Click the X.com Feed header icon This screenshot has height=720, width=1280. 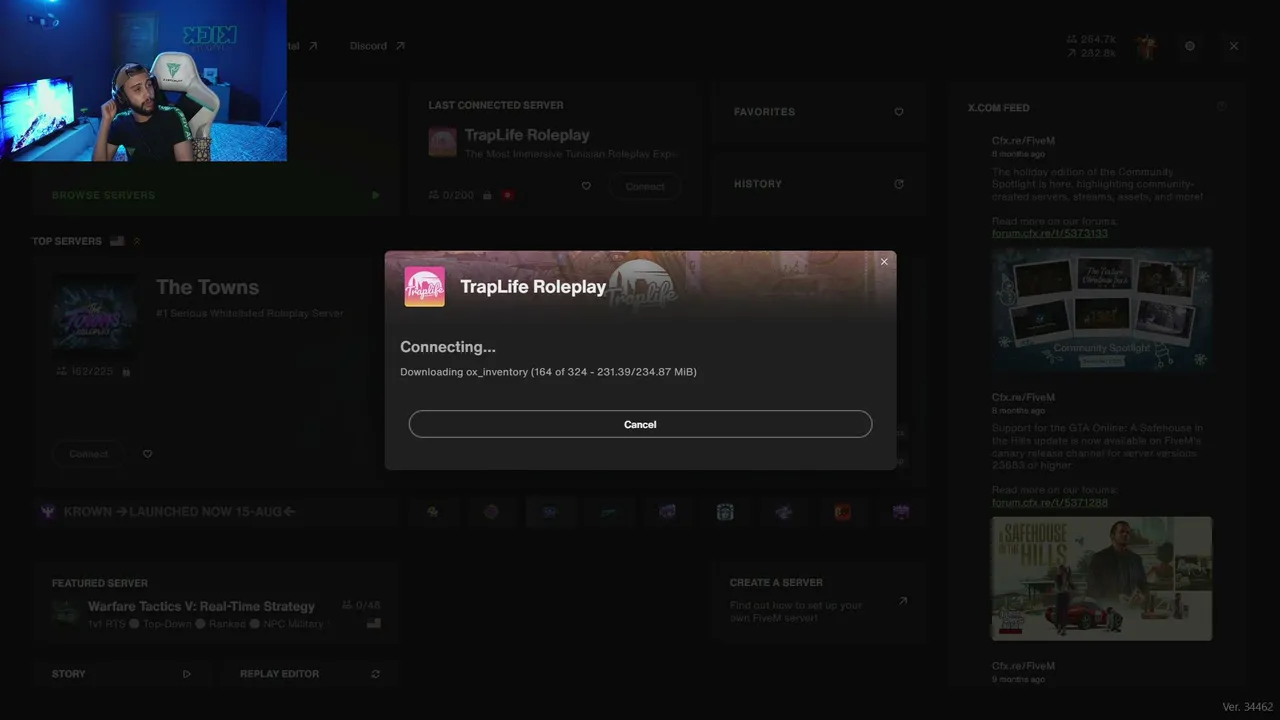click(1221, 107)
